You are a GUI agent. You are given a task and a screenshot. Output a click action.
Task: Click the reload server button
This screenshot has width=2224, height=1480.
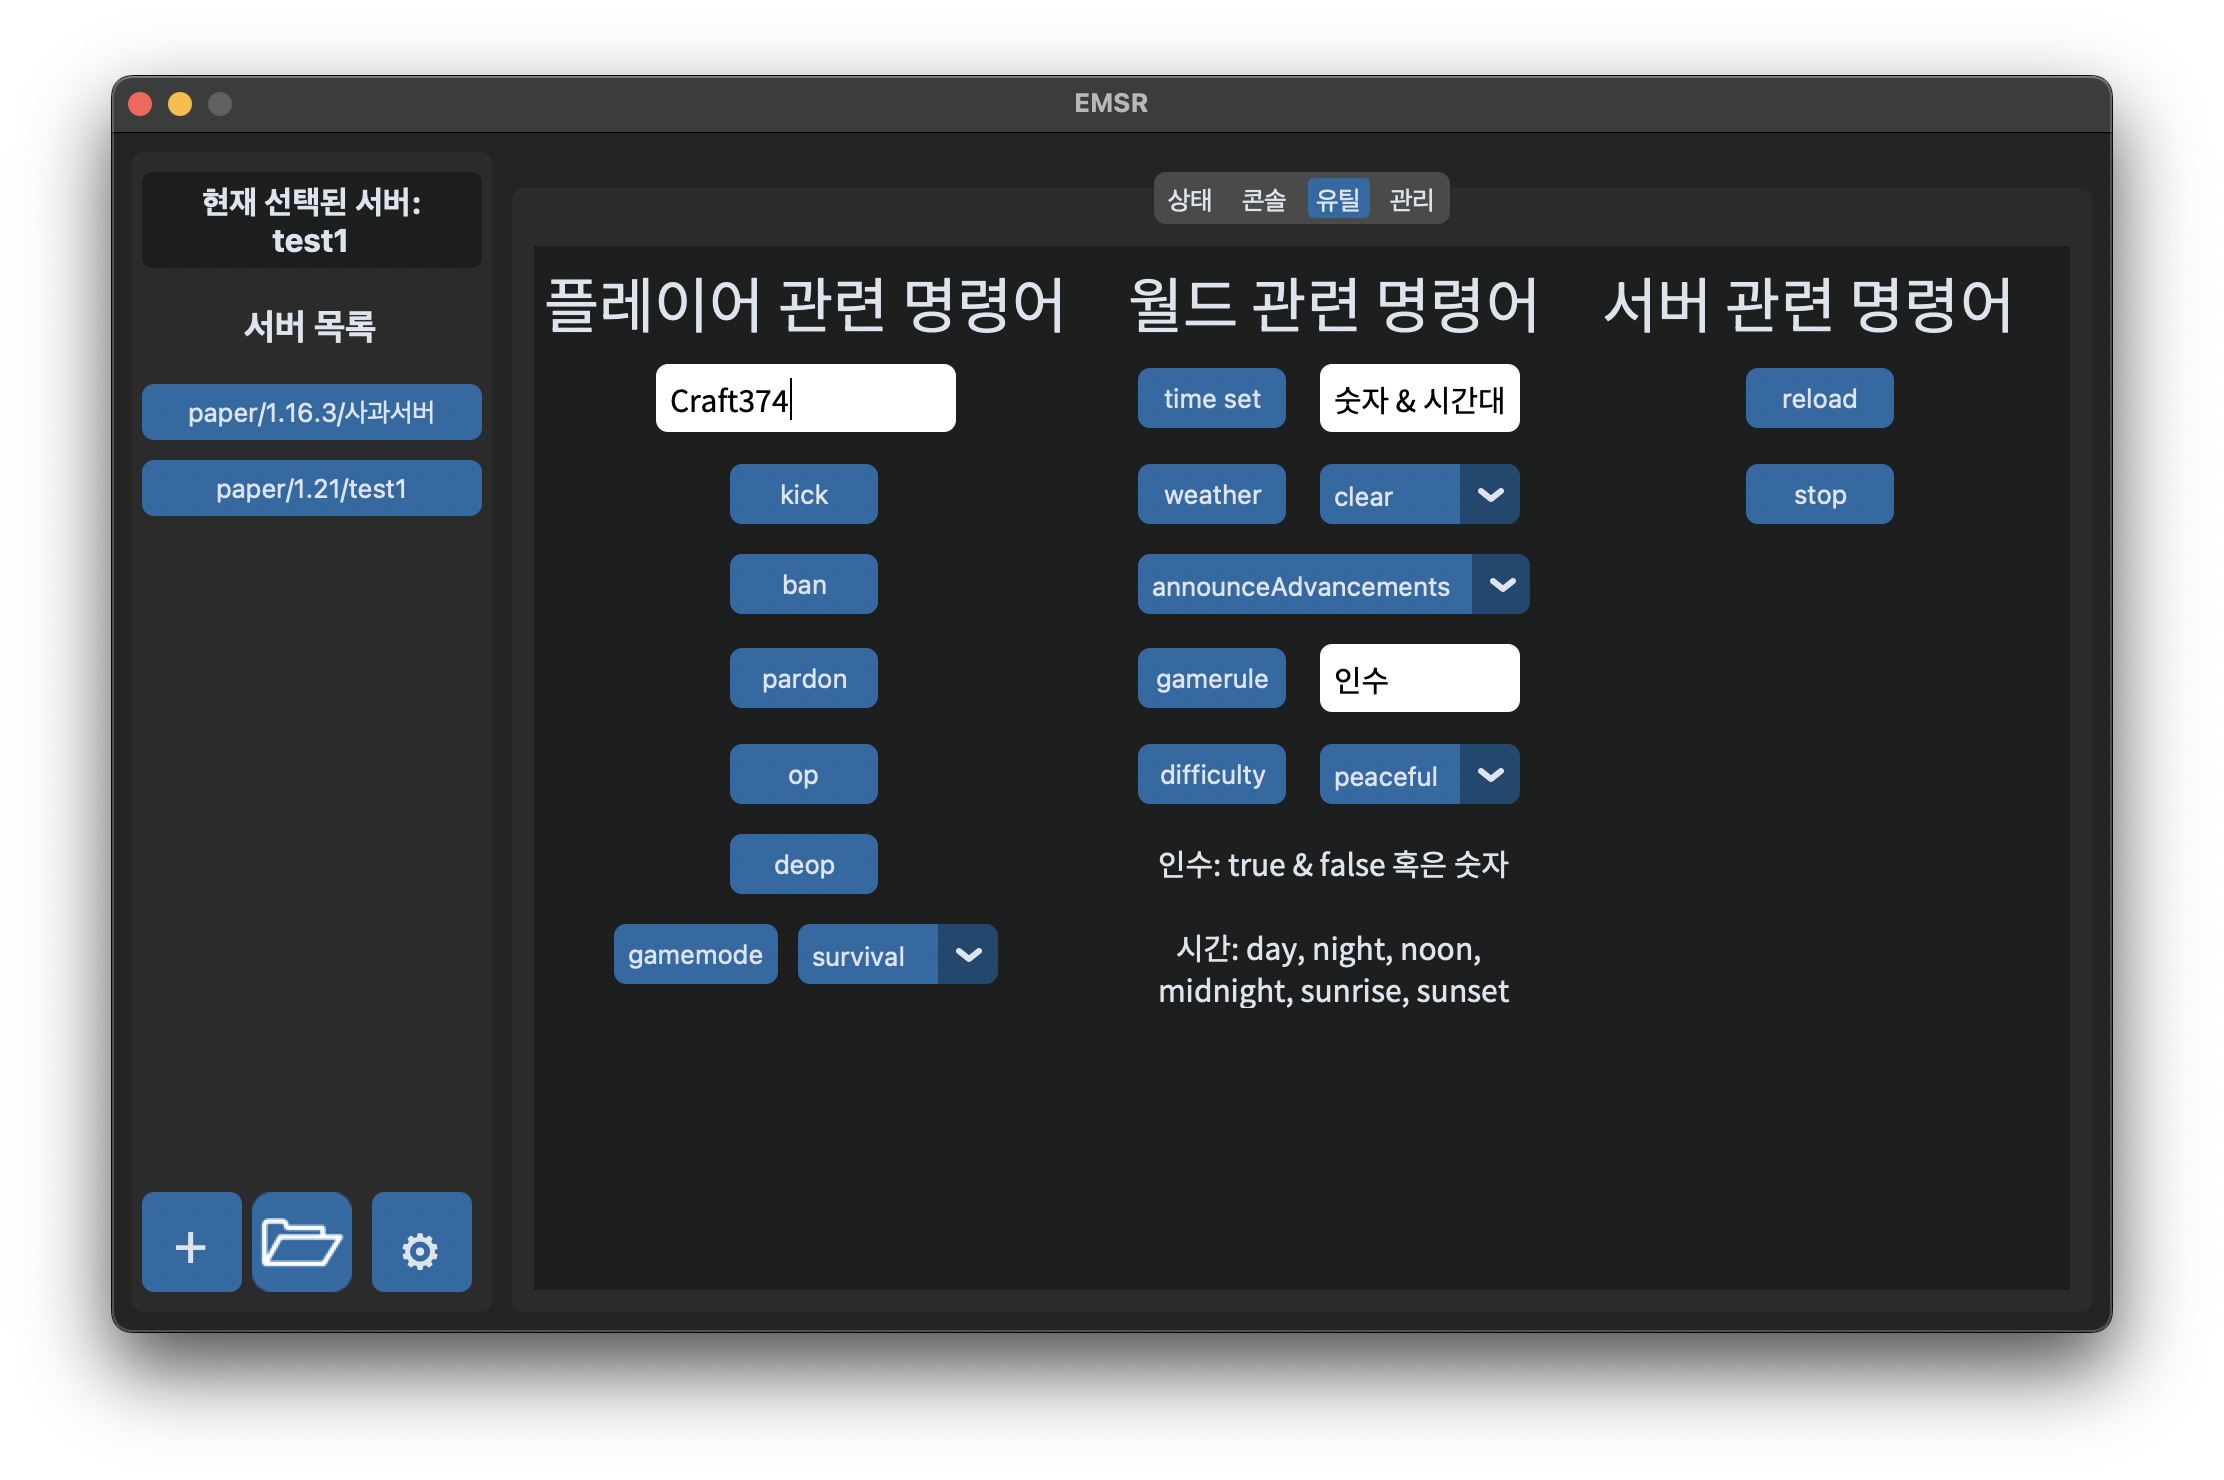(x=1819, y=398)
